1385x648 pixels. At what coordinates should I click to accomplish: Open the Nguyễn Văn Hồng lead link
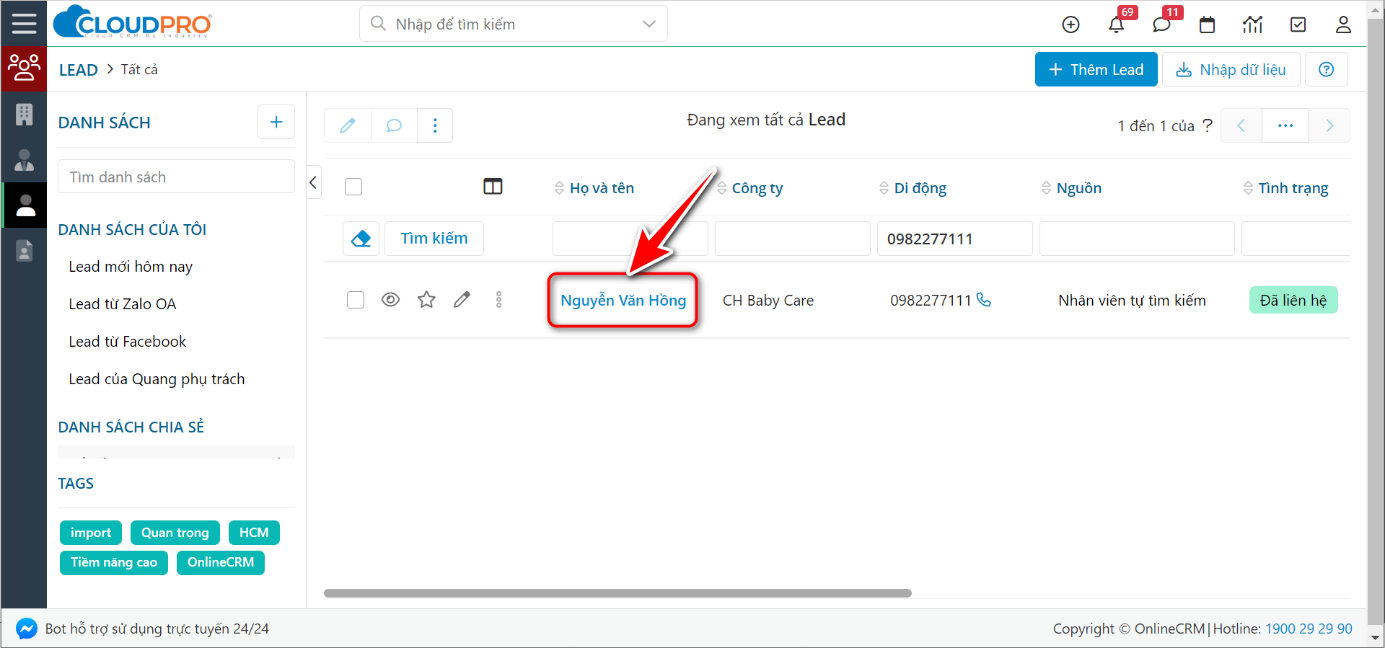click(623, 300)
